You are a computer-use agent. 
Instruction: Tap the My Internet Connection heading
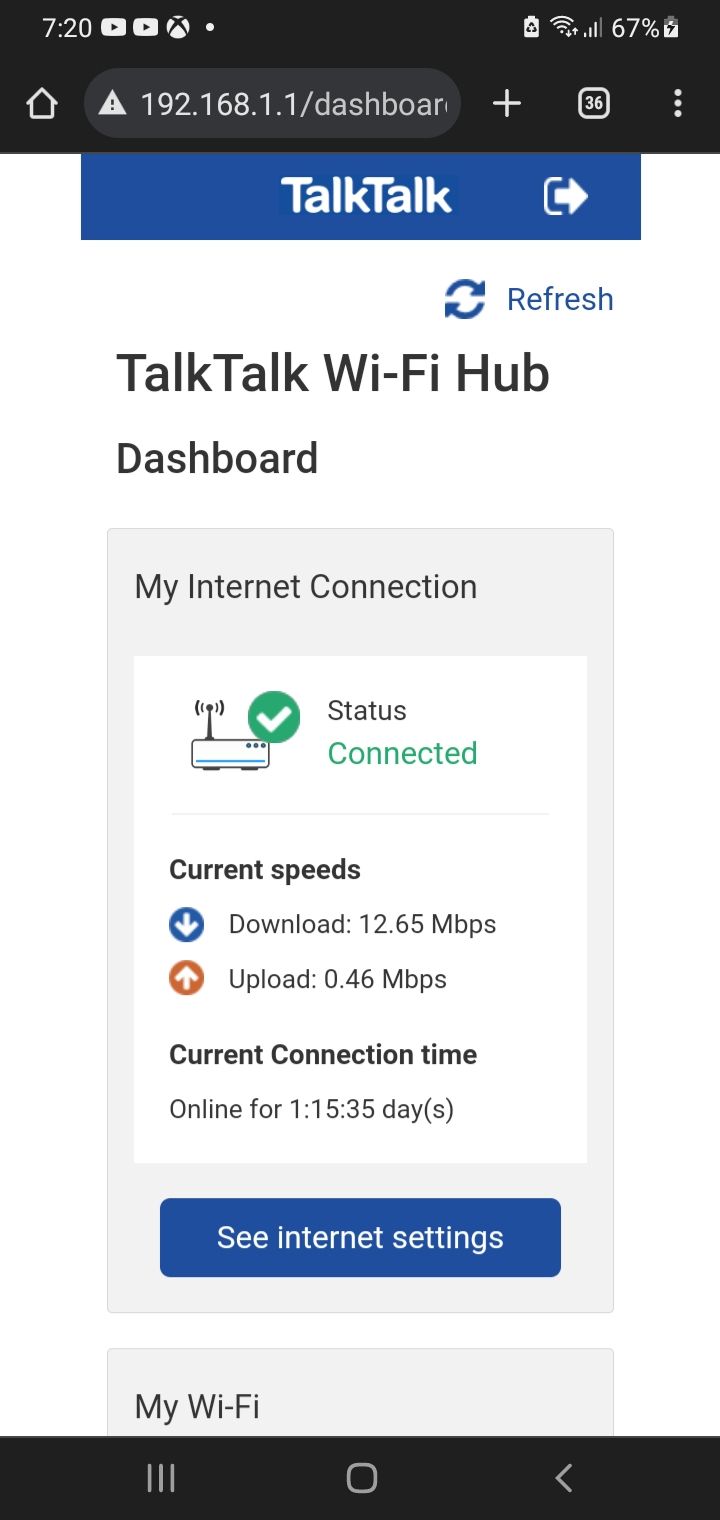(306, 587)
